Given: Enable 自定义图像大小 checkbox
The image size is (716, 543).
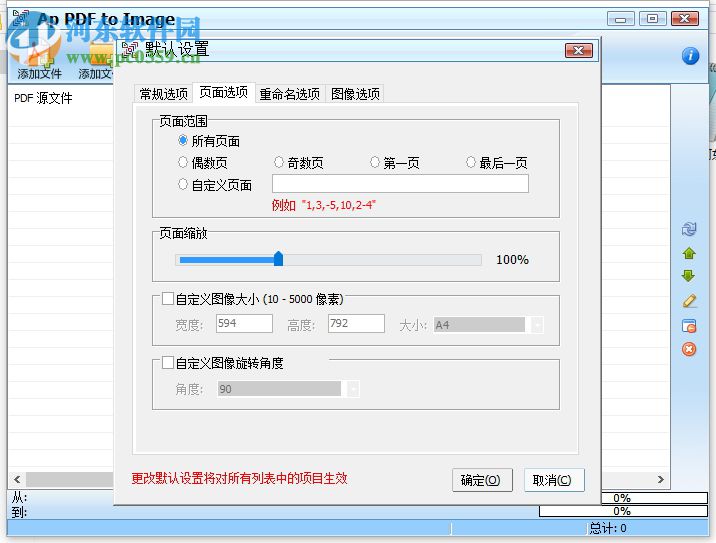Looking at the screenshot, I should [168, 299].
